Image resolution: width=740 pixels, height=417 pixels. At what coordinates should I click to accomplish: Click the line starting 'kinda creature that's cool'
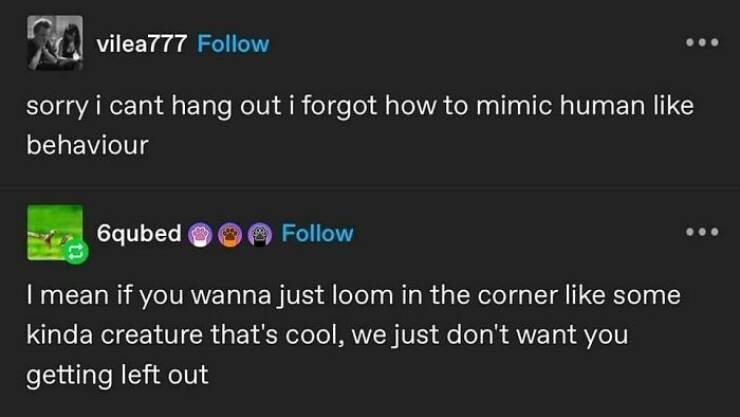point(327,335)
